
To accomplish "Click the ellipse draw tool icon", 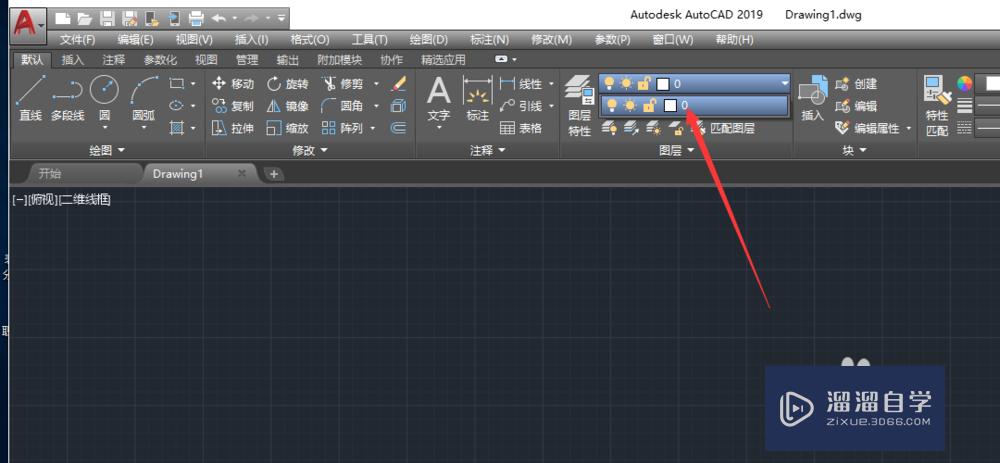I will (x=177, y=106).
